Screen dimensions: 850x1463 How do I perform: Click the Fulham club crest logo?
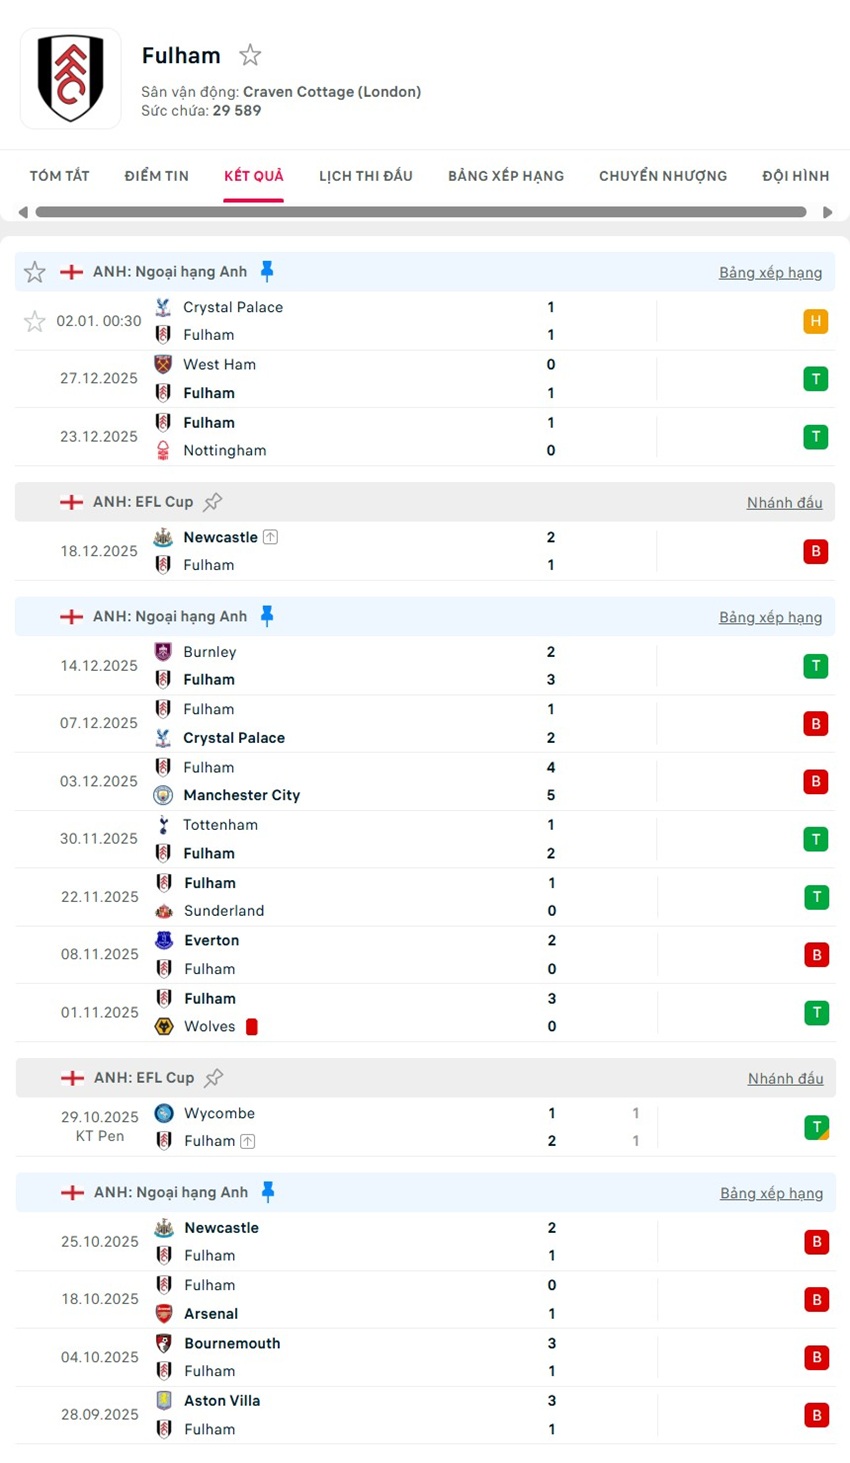point(70,78)
